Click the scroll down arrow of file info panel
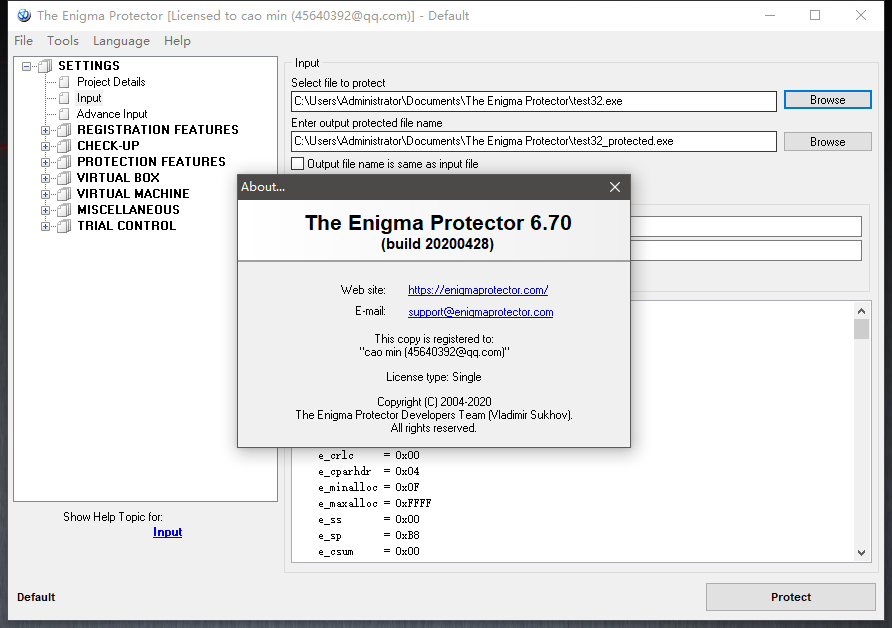Image resolution: width=892 pixels, height=628 pixels. (861, 552)
